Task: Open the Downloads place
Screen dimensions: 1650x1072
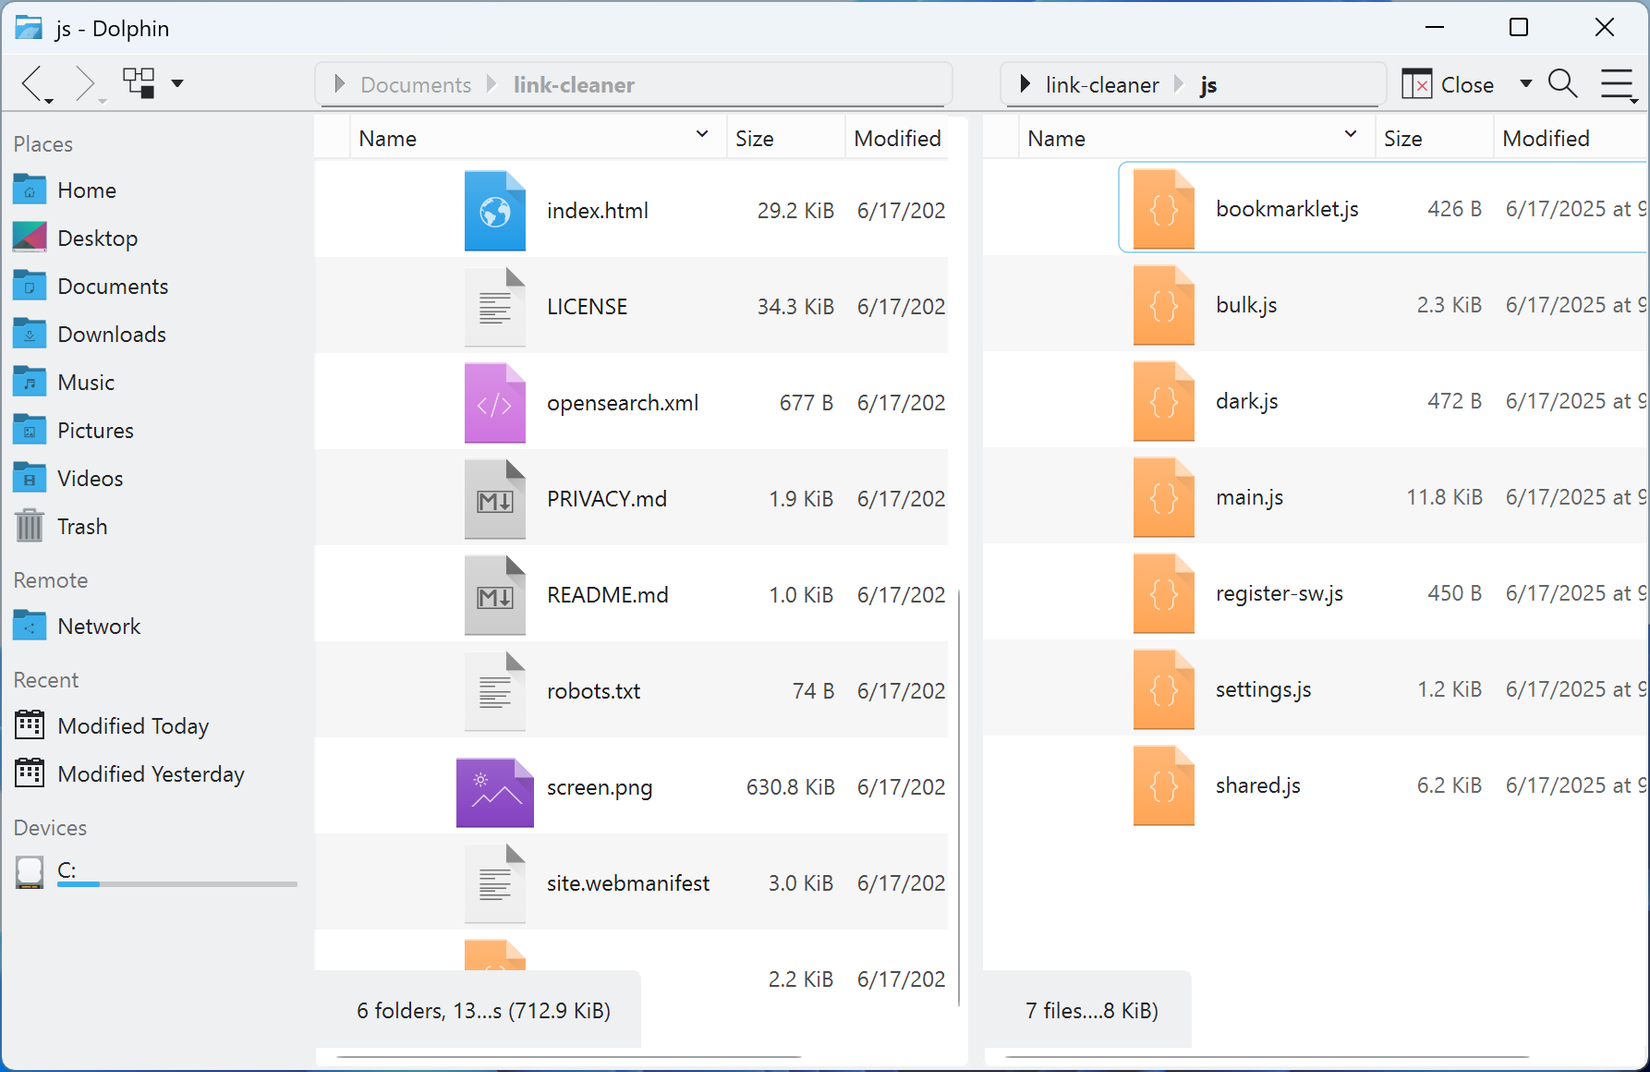Action: click(112, 333)
